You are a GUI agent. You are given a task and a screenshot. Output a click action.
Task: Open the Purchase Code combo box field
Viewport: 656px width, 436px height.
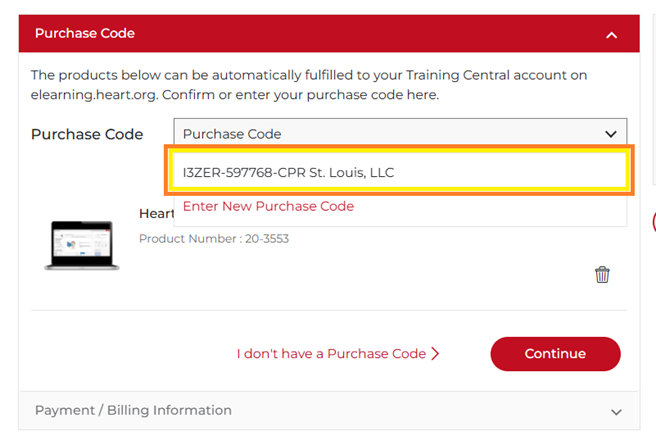[x=390, y=134]
